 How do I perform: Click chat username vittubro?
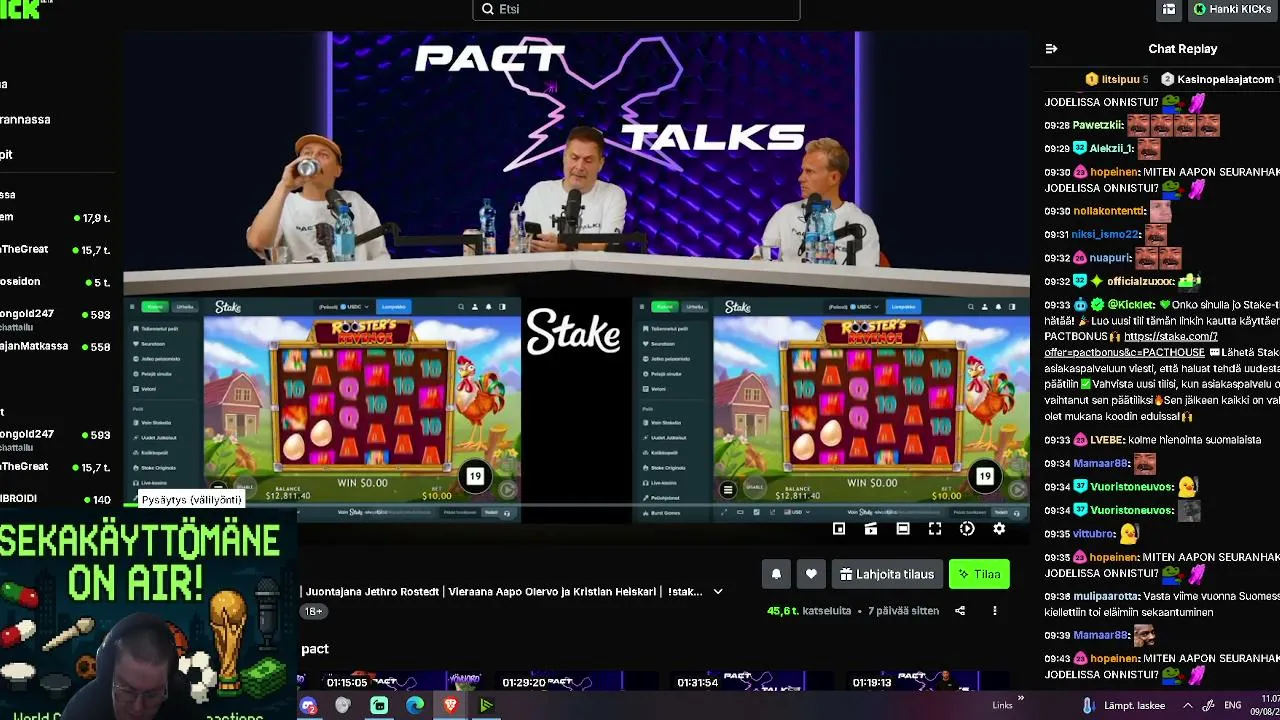point(1093,534)
